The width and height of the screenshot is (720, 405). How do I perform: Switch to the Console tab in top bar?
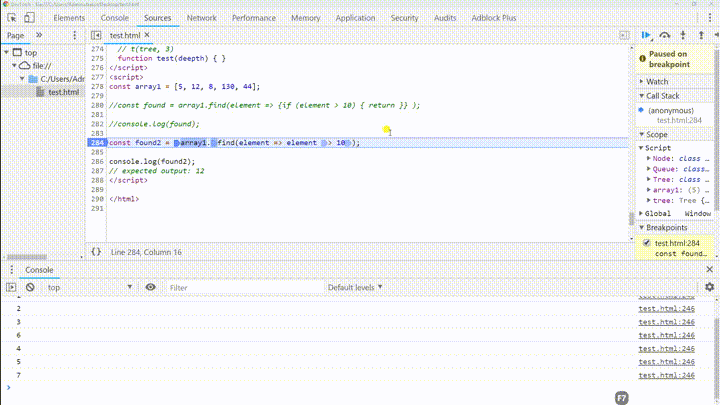click(114, 18)
